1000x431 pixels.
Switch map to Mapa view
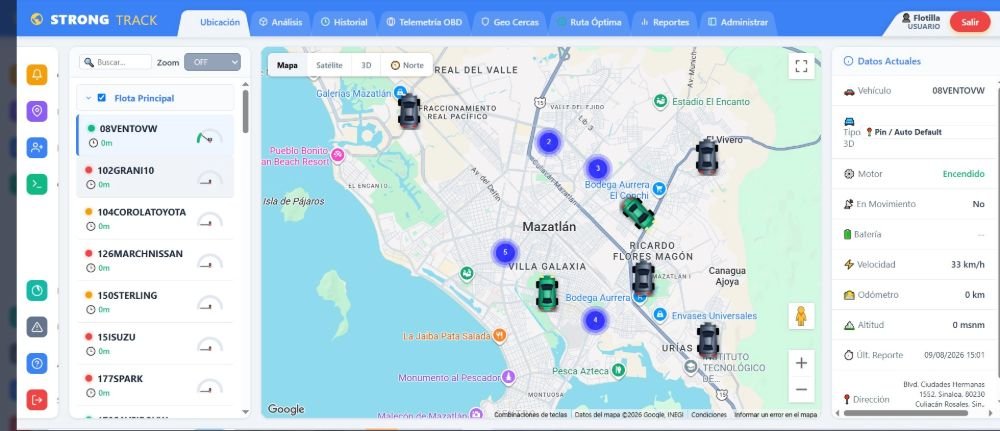pos(288,65)
